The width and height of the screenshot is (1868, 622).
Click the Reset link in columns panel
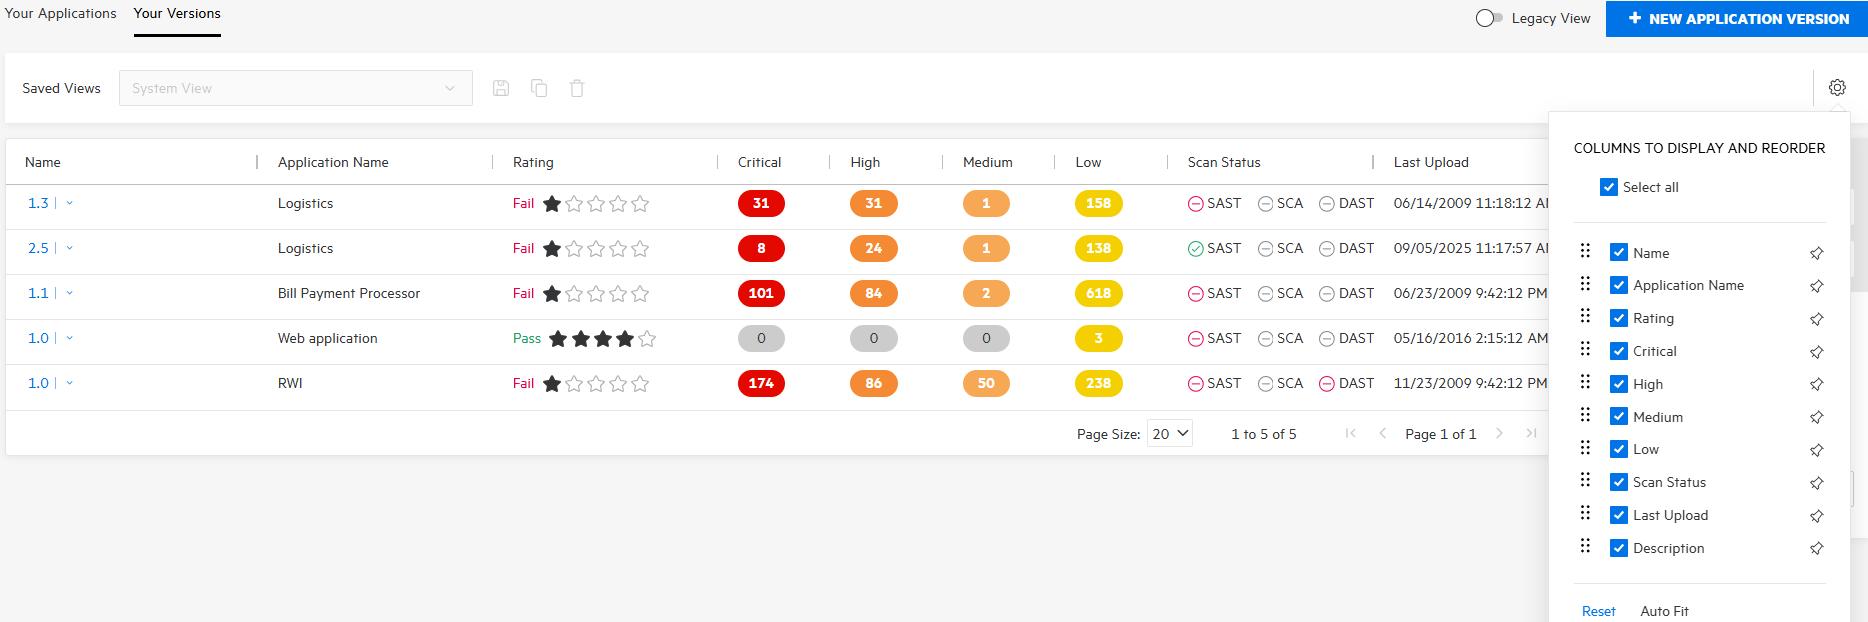click(1598, 611)
